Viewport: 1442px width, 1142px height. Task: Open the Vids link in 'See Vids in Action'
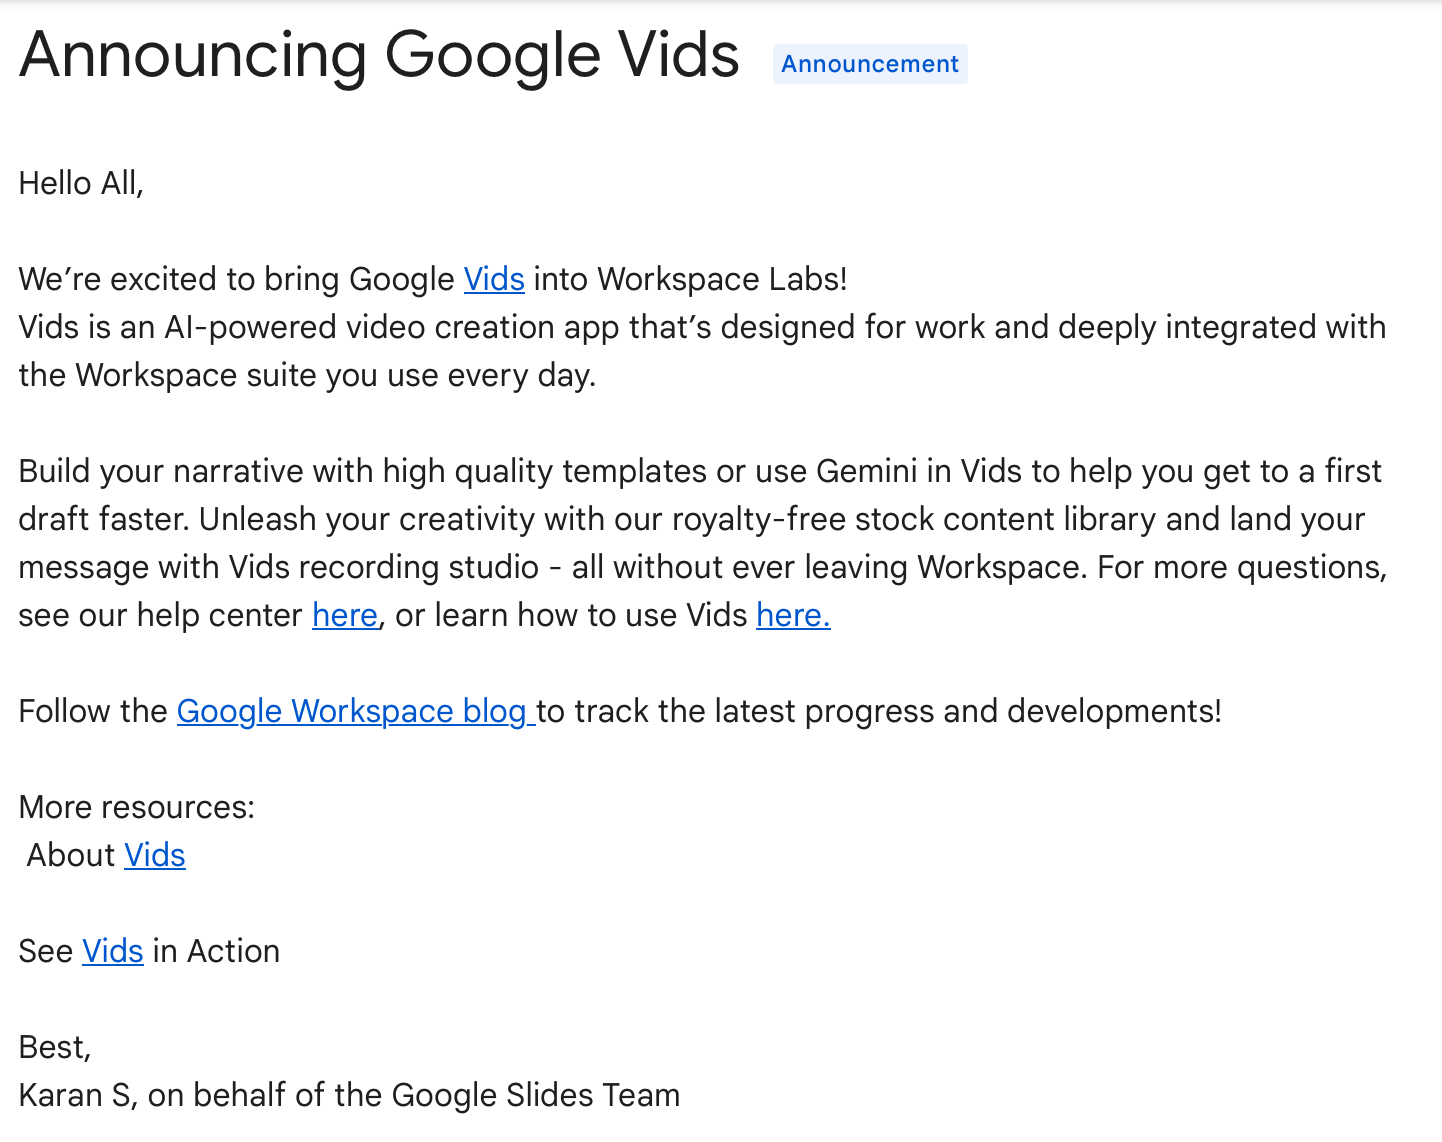click(x=113, y=951)
